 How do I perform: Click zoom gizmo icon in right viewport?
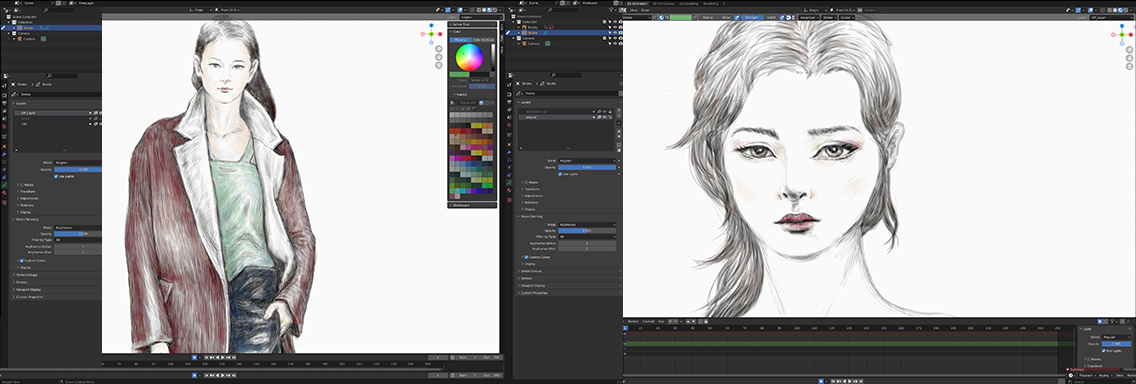coord(1129,50)
